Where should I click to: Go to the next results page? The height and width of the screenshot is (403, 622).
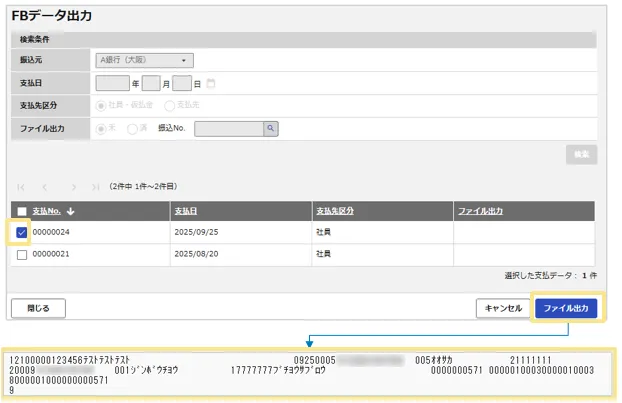click(x=73, y=186)
